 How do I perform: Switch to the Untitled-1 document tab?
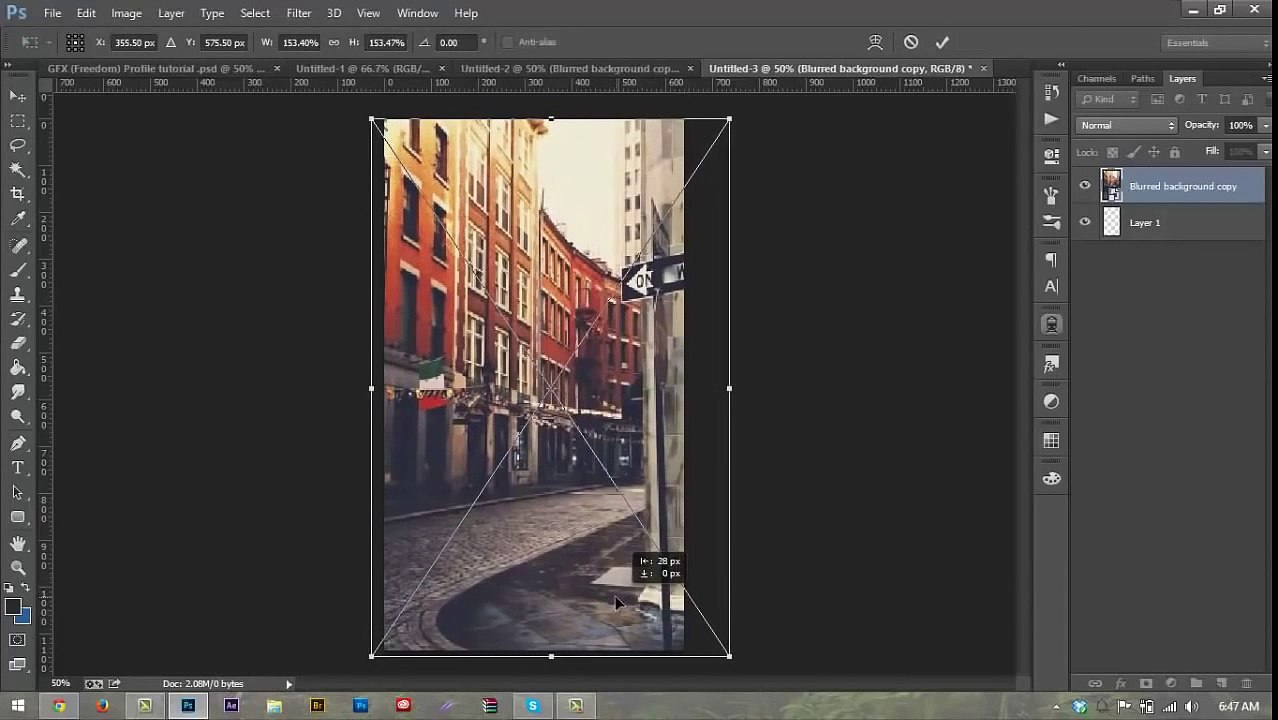[362, 68]
